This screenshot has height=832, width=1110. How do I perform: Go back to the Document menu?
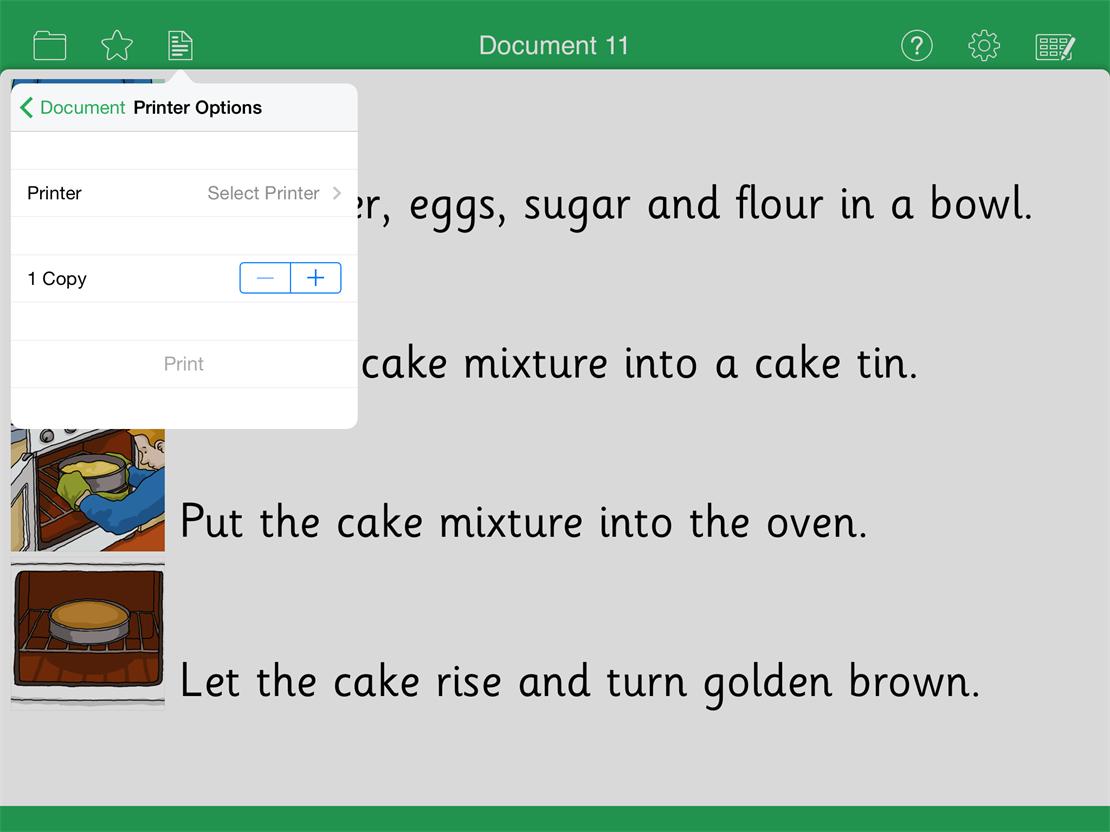coord(72,108)
